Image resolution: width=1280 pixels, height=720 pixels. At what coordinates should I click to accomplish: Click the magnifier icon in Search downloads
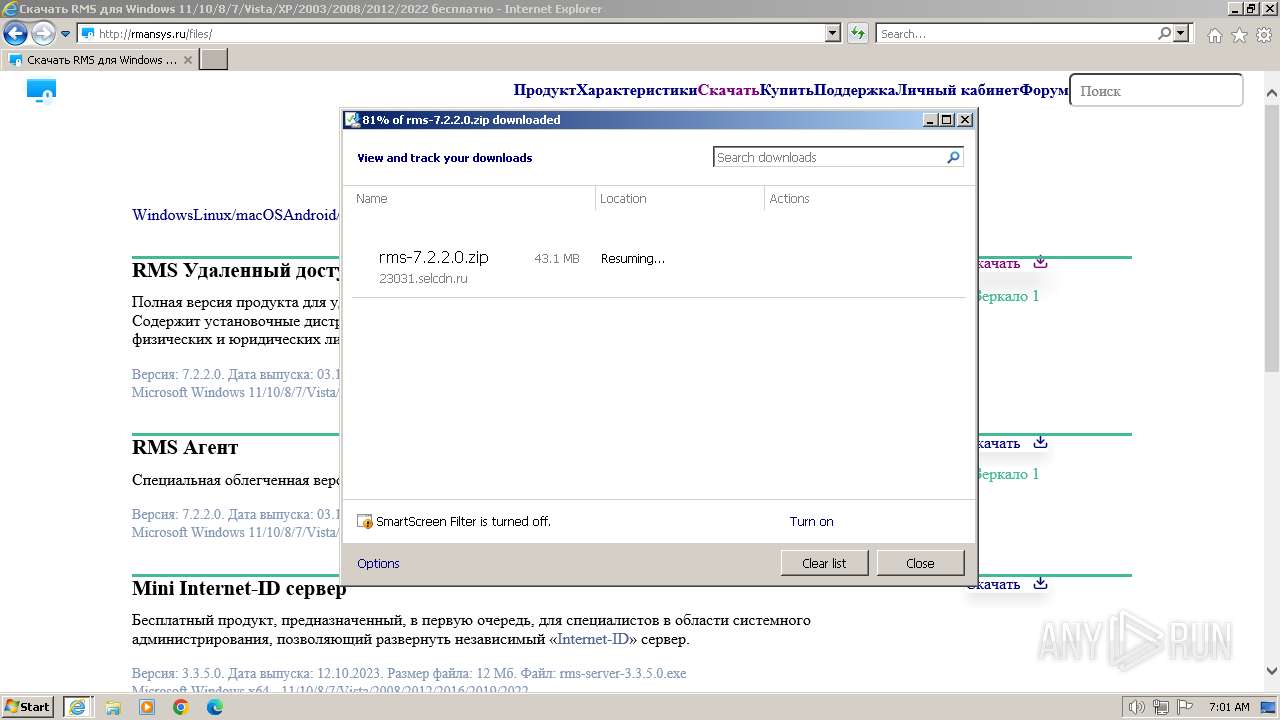(953, 157)
